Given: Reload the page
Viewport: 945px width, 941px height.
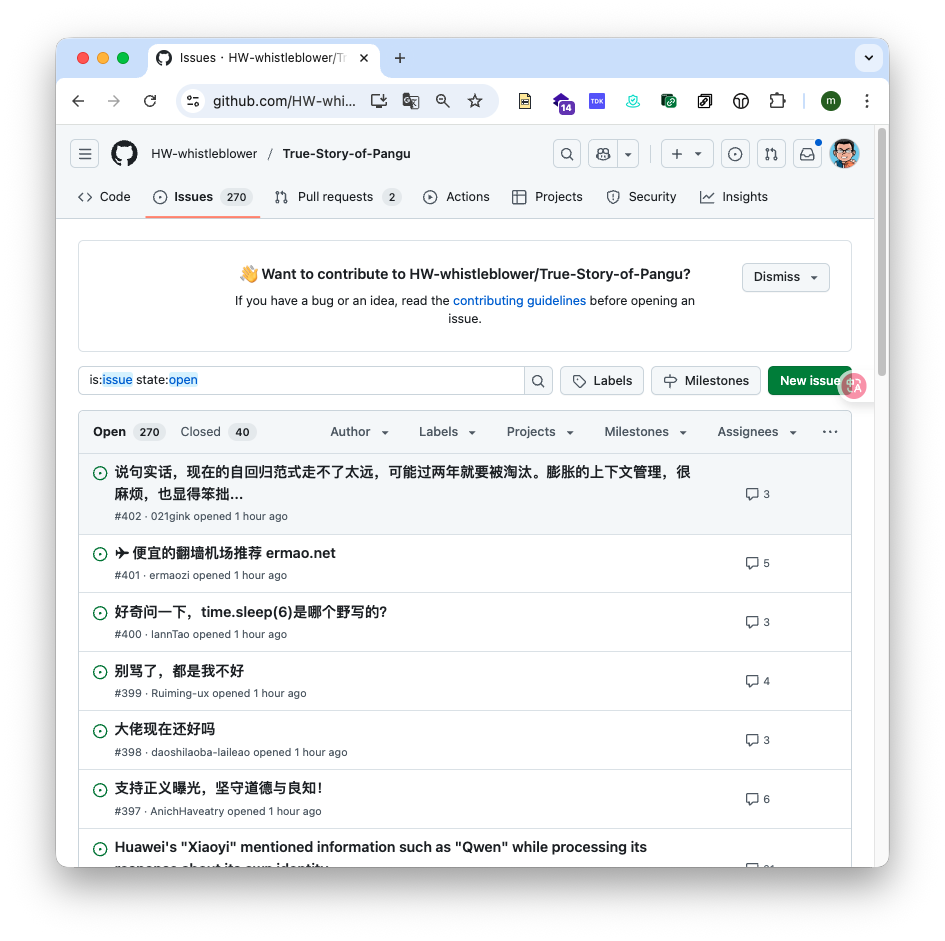Looking at the screenshot, I should tap(150, 101).
